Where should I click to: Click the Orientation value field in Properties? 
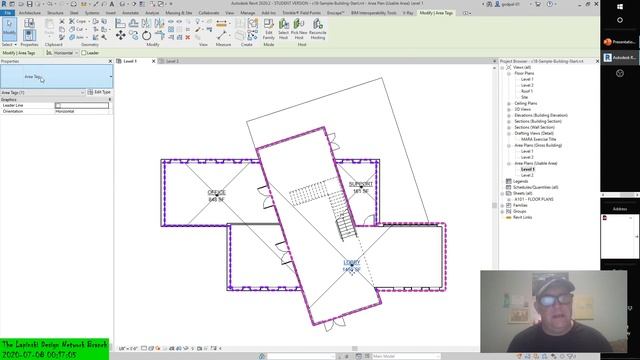[83, 111]
